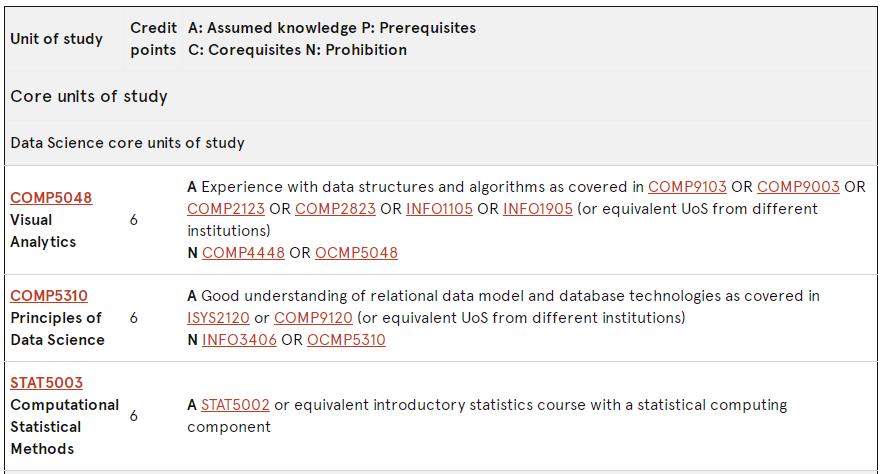Screen dimensions: 881x474
Task: Click the Credit points column header
Action: (x=153, y=39)
